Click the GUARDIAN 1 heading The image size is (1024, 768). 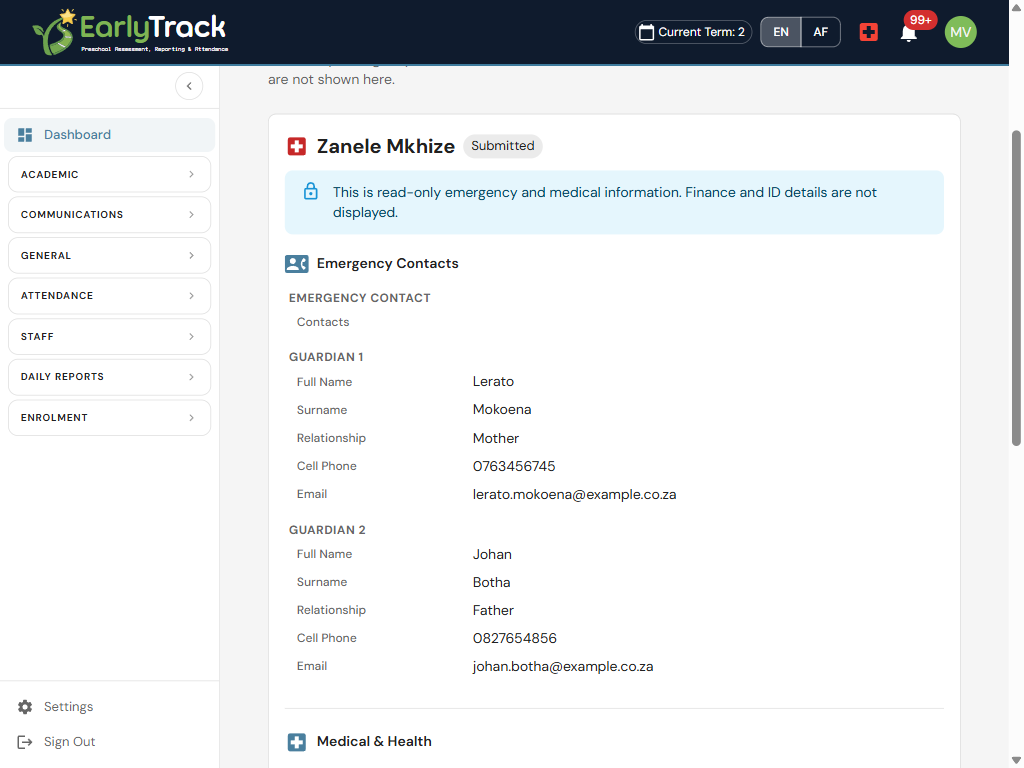327,357
